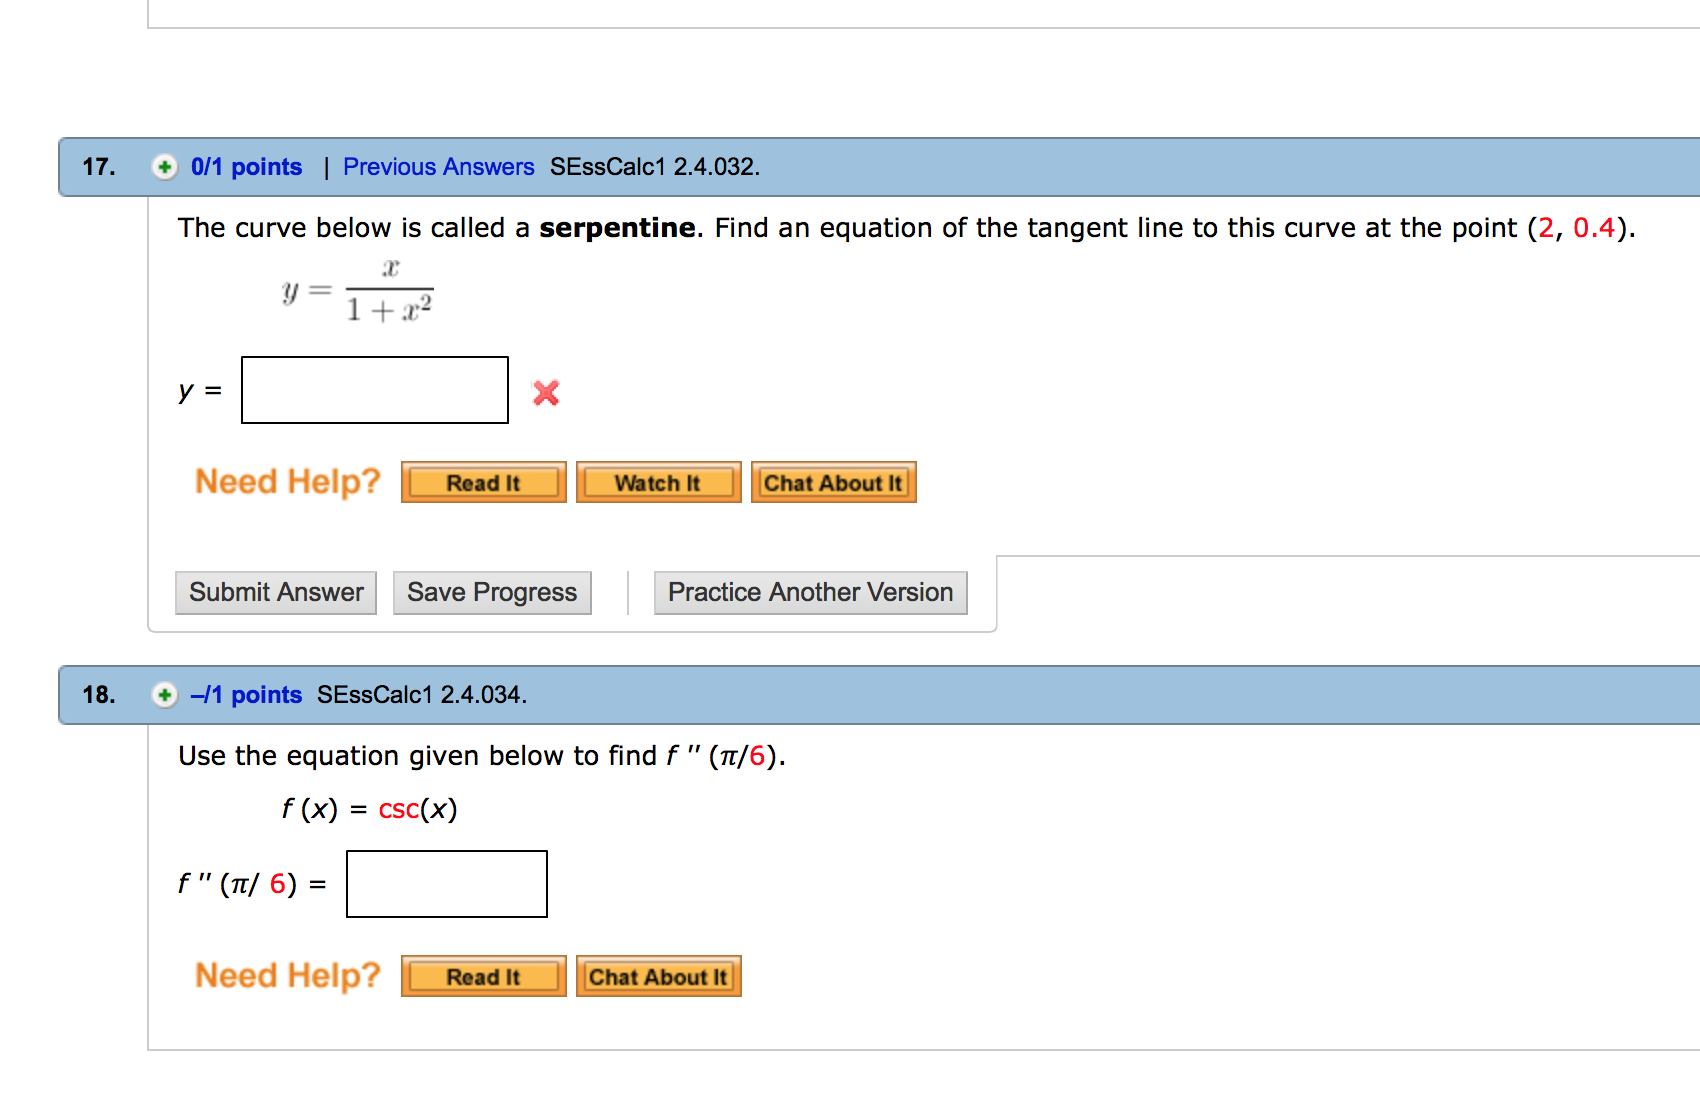
Task: Click the red X incorrect answer marker
Action: coord(544,393)
